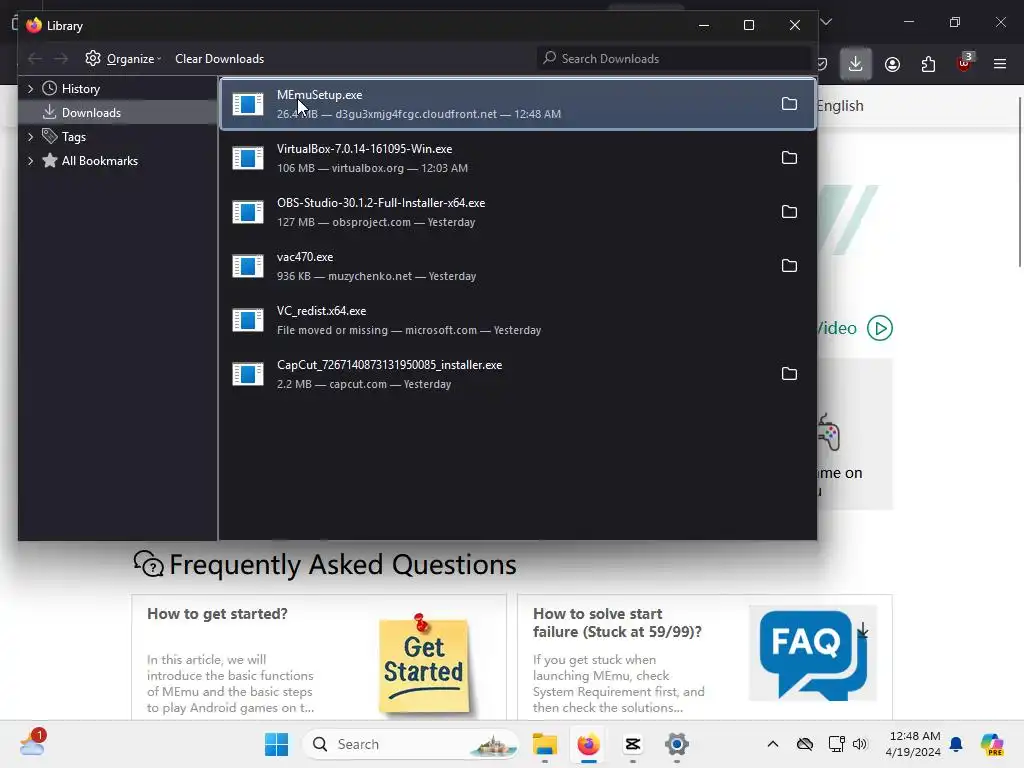This screenshot has height=768, width=1024.
Task: Click the Library forward arrow
Action: [x=61, y=59]
